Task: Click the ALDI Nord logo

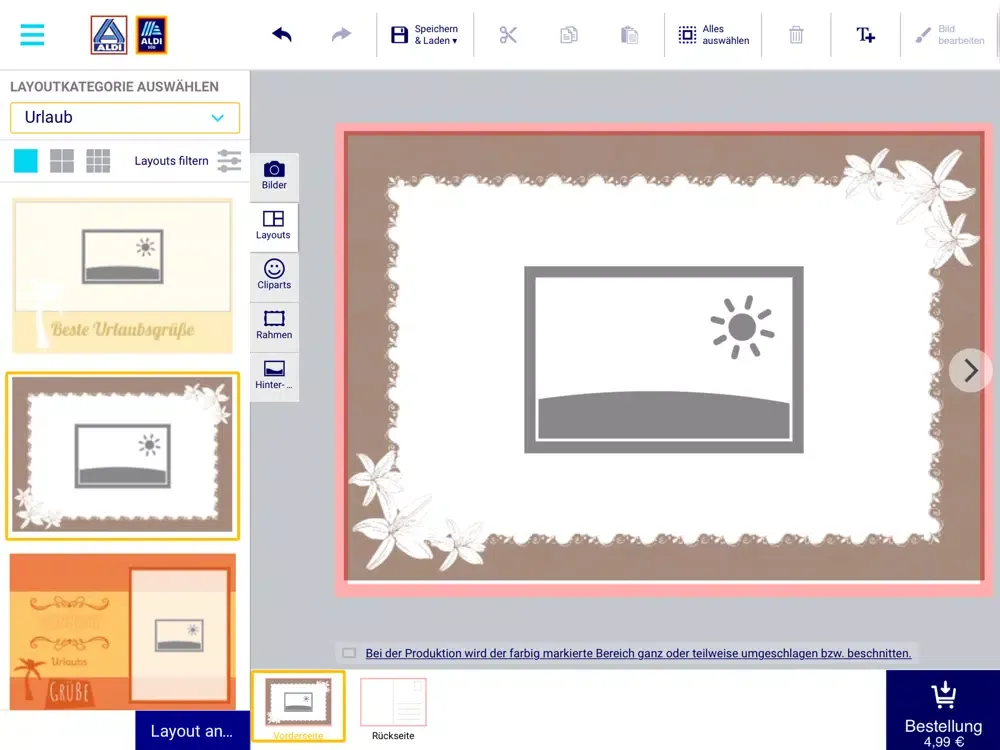Action: [108, 34]
